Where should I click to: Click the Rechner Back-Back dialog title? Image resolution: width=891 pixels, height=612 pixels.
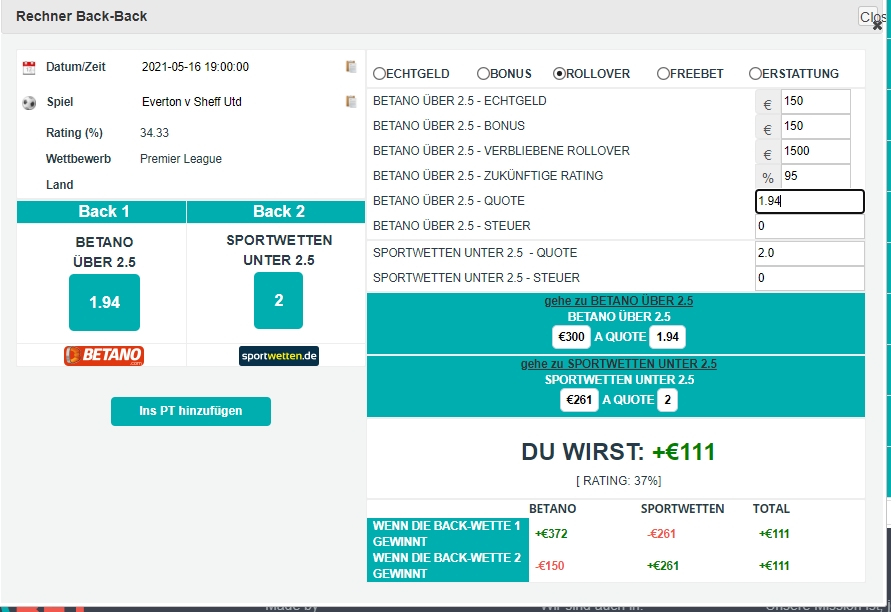click(x=82, y=16)
